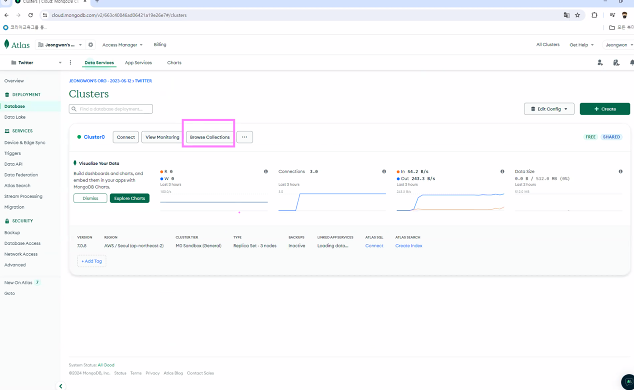634x390 pixels.
Task: Open organization settings gear icon
Action: (x=91, y=45)
